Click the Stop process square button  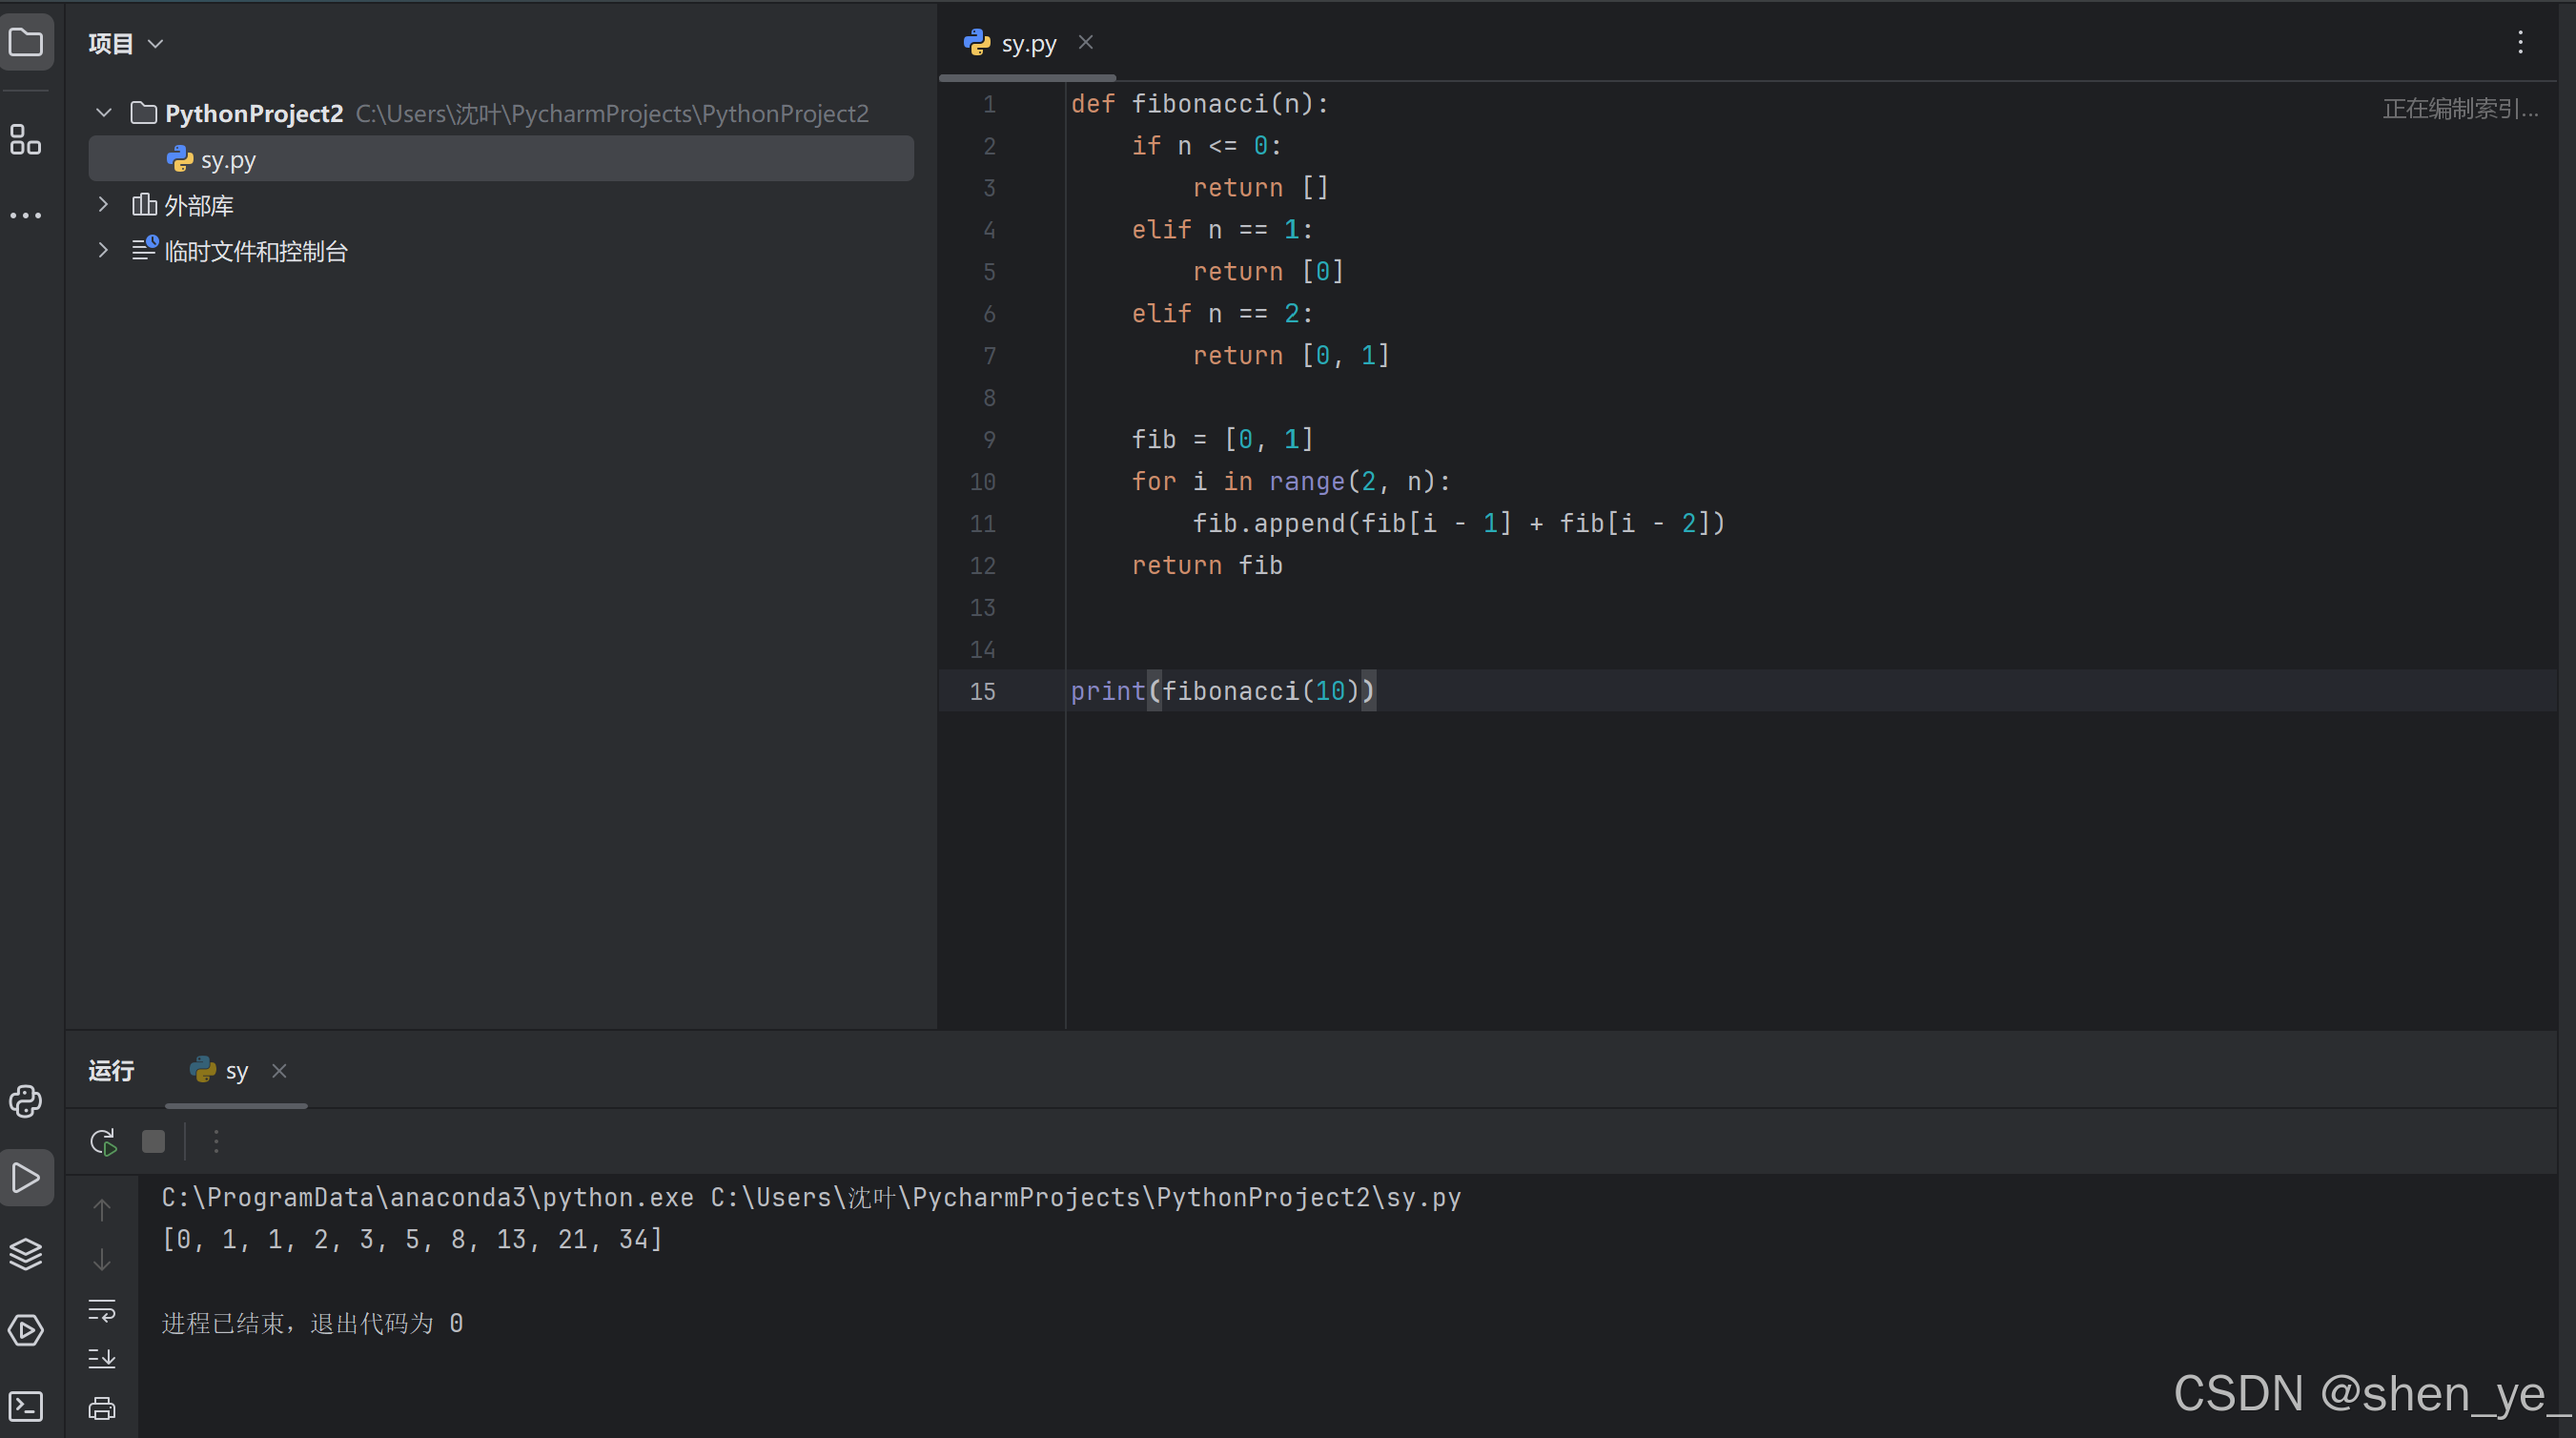click(153, 1141)
